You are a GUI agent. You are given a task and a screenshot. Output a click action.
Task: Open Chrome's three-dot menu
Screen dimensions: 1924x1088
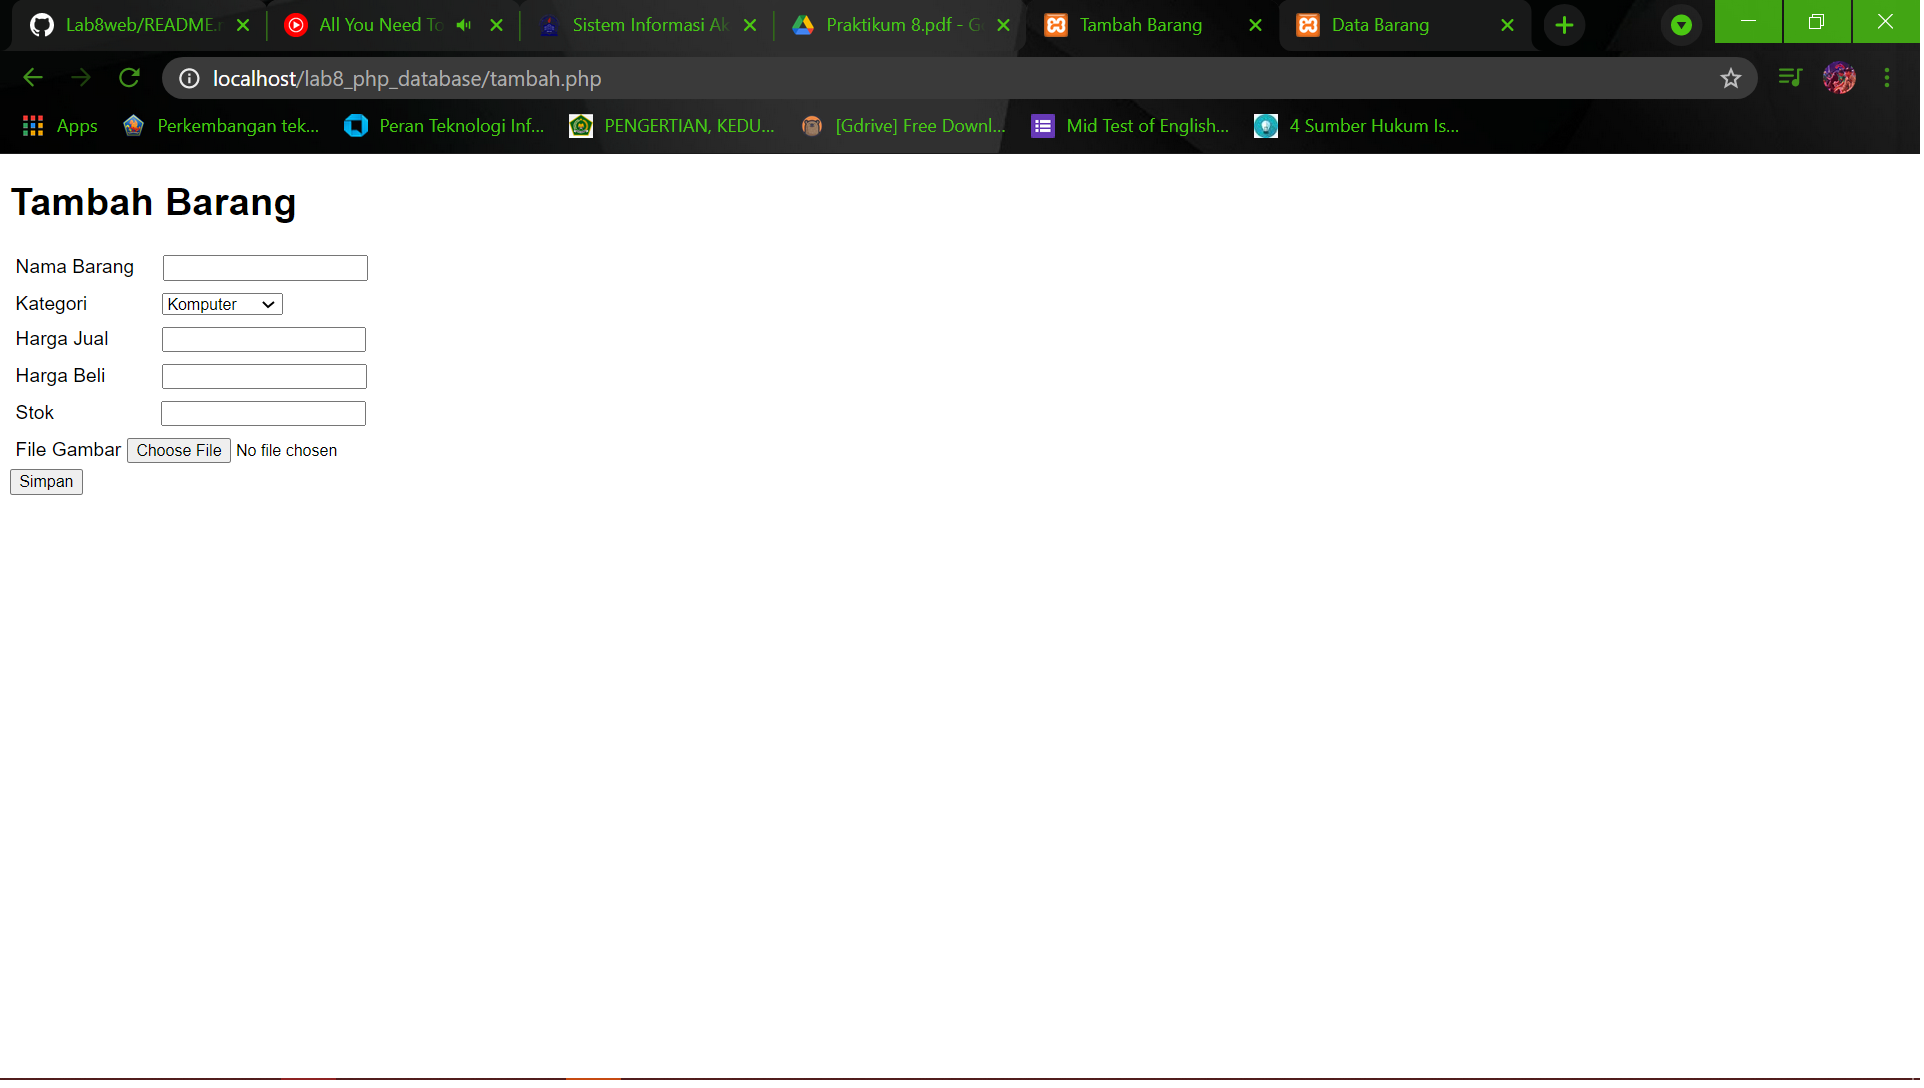coord(1888,78)
